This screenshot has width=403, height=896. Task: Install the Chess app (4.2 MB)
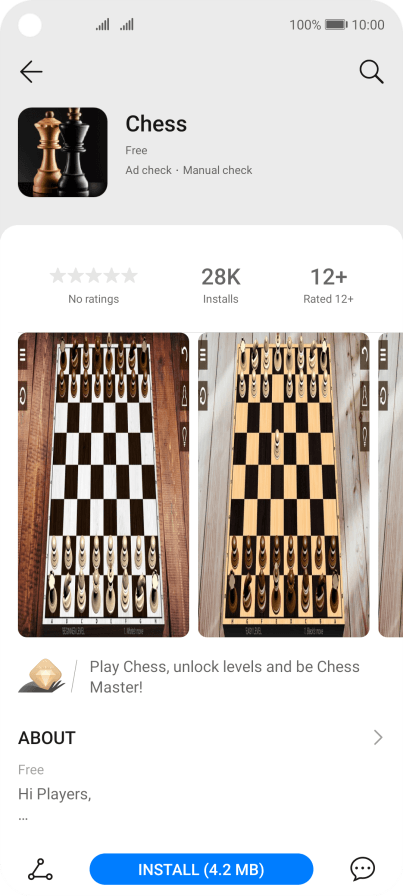pyautogui.click(x=201, y=870)
